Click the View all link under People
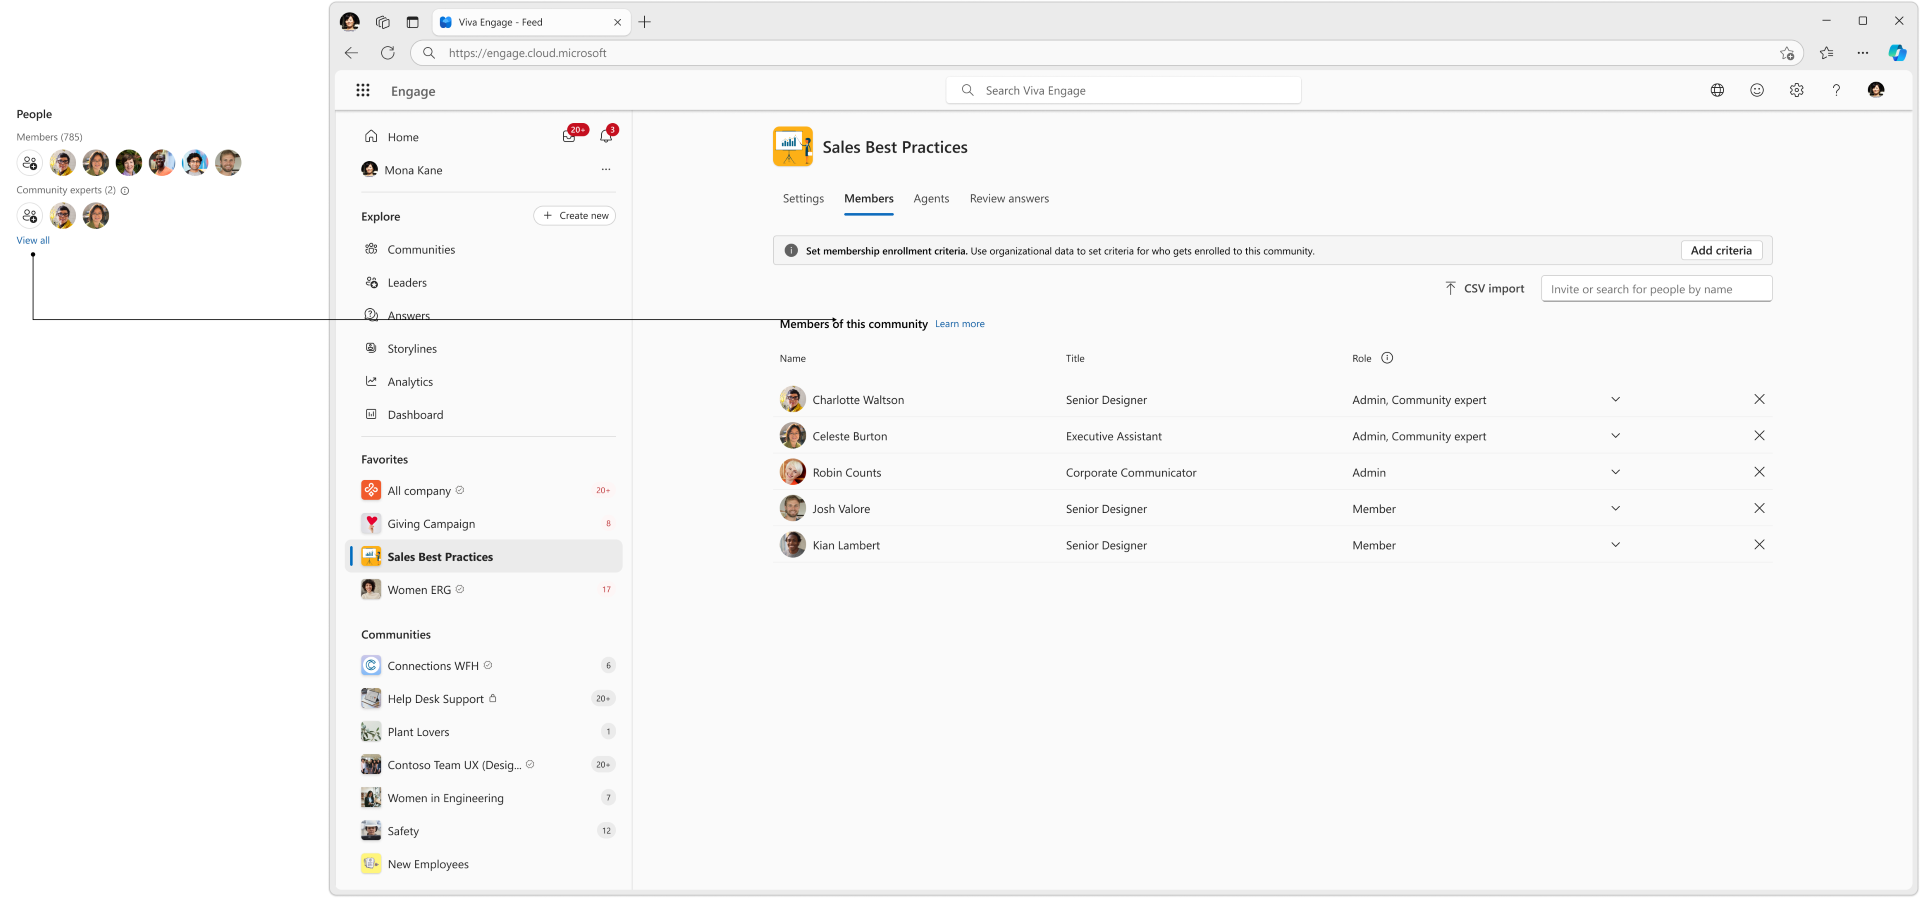The image size is (1920, 898). [x=33, y=240]
